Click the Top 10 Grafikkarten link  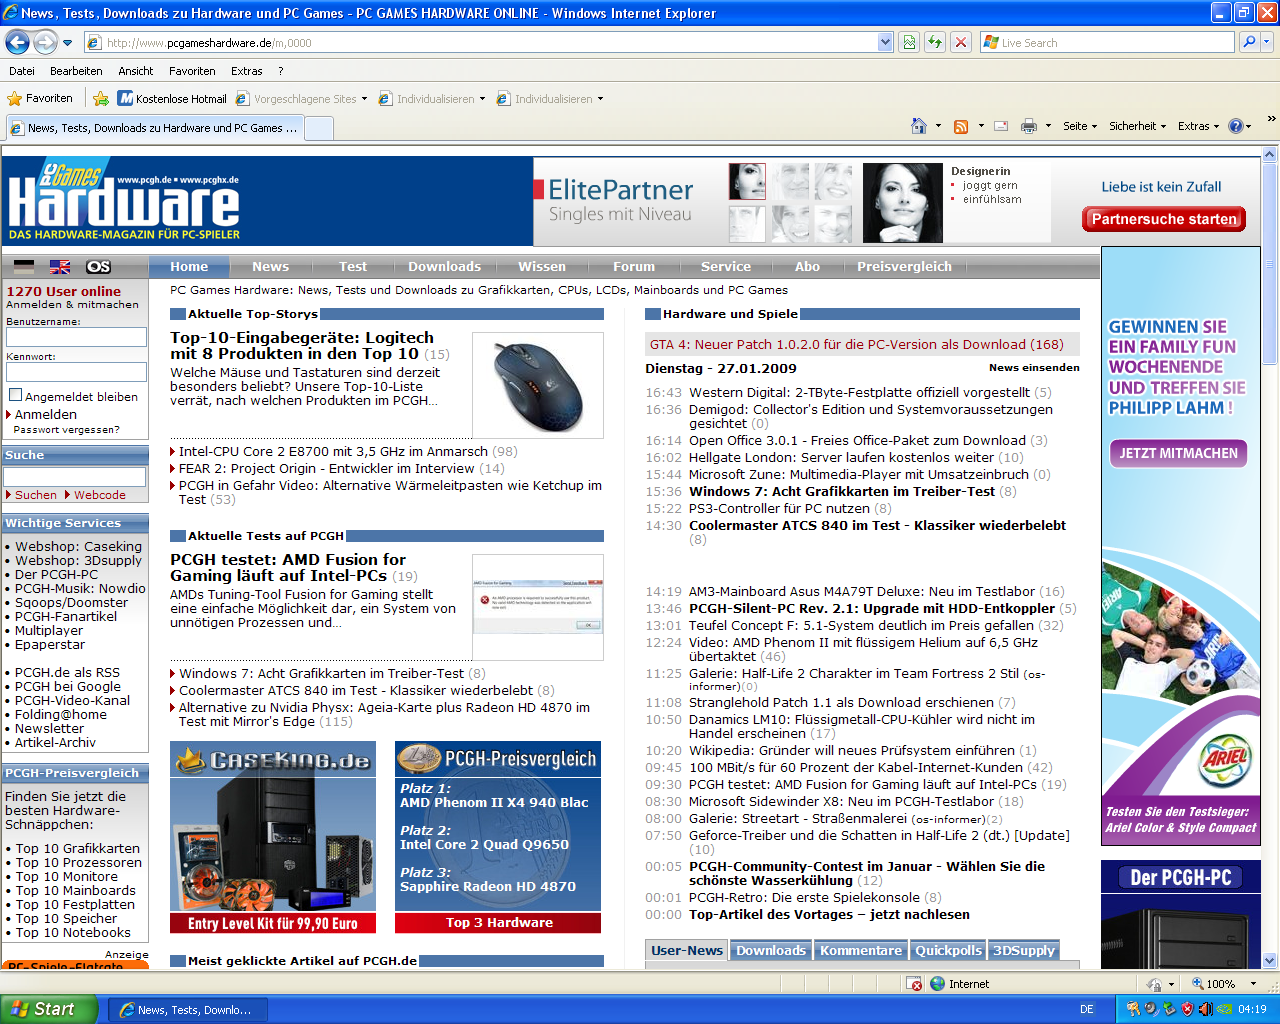coord(78,848)
